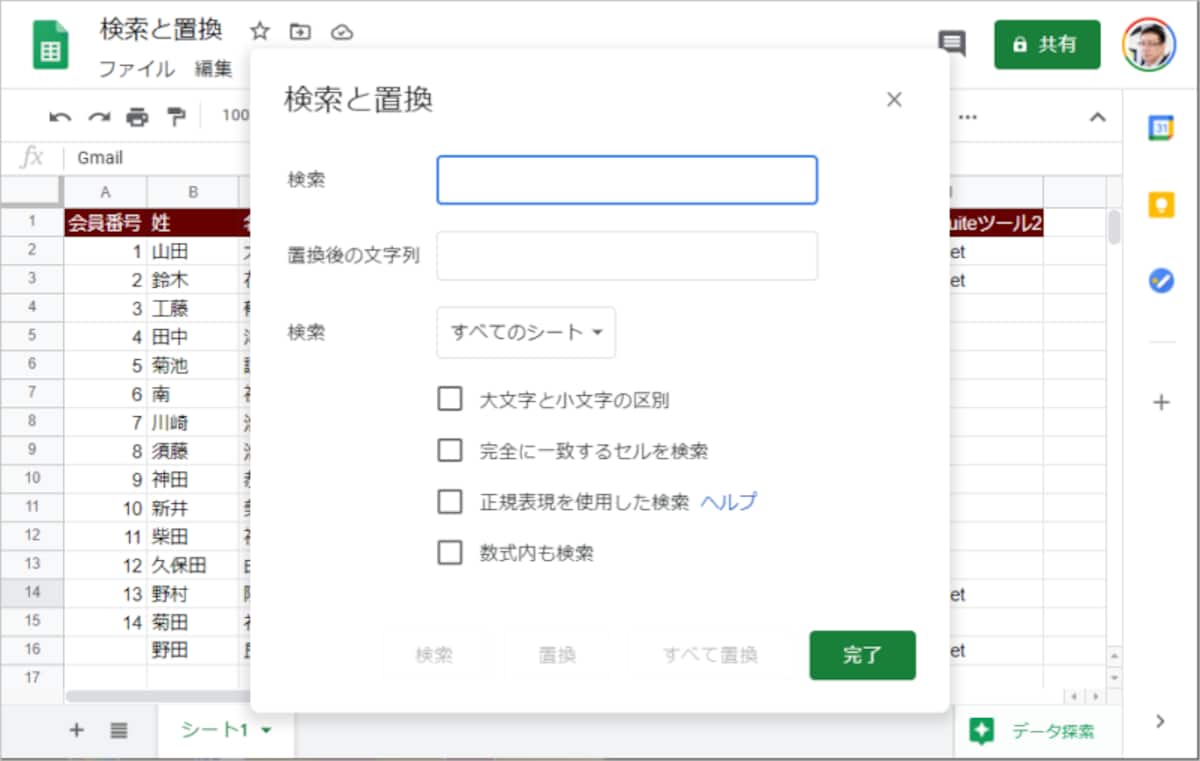Open the comment history icon
1200x761 pixels.
(952, 44)
